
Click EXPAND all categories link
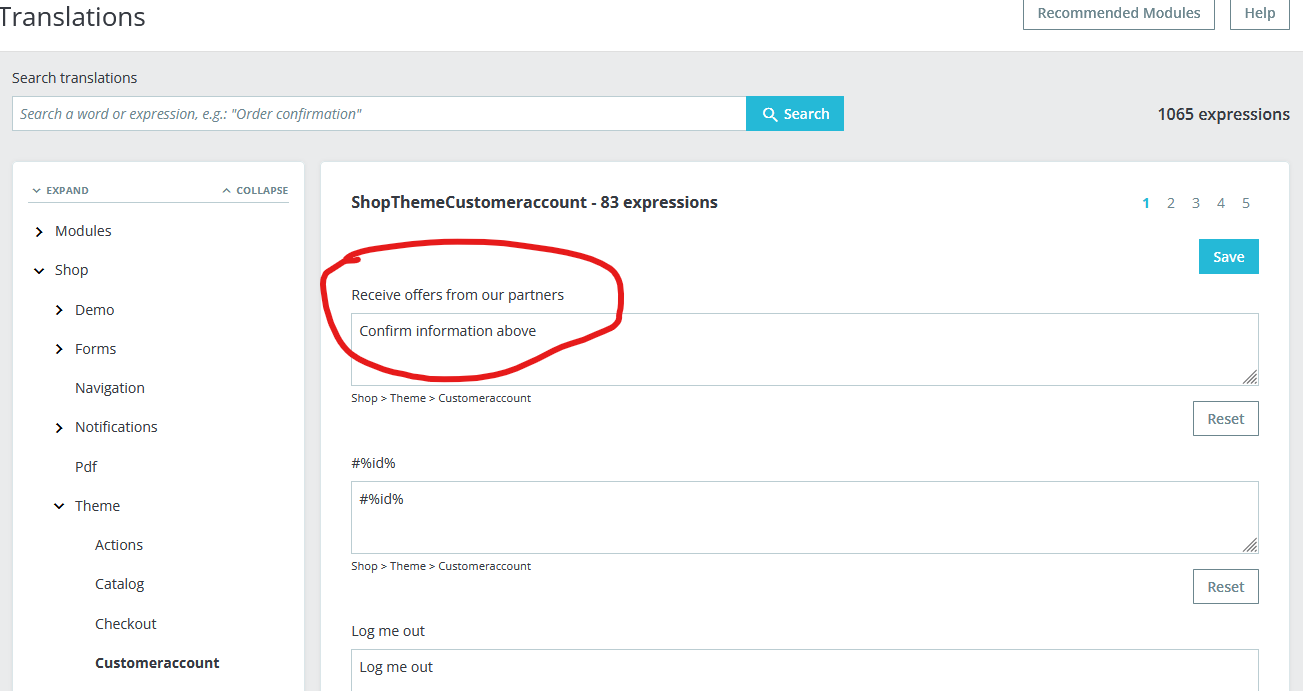coord(60,190)
